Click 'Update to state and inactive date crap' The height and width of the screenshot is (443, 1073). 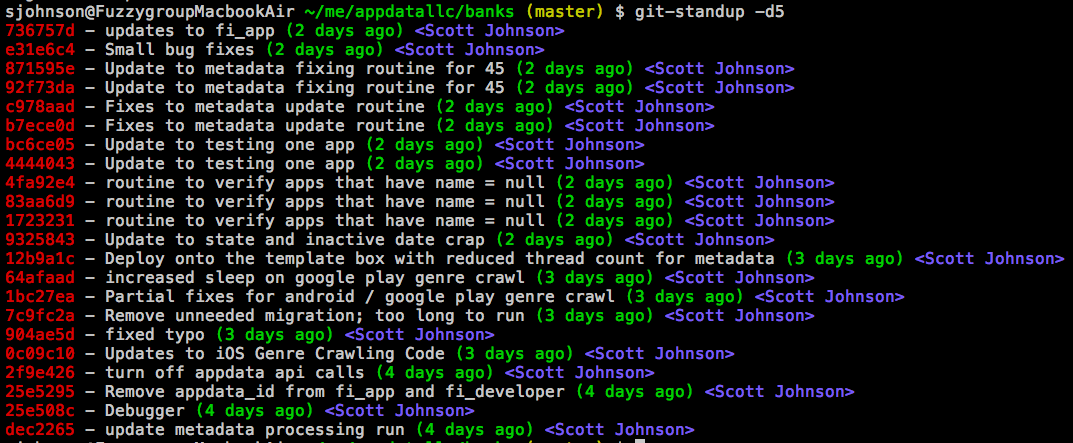tap(295, 240)
